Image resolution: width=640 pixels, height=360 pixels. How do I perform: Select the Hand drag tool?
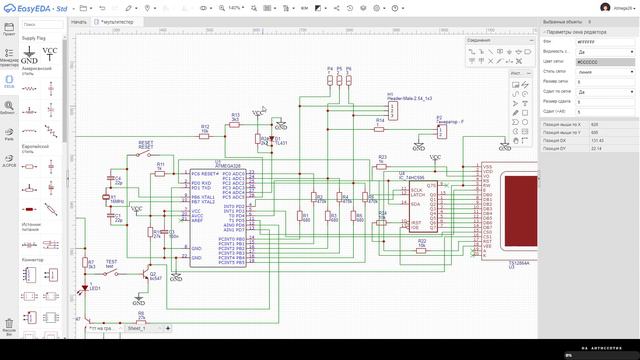tap(516, 141)
